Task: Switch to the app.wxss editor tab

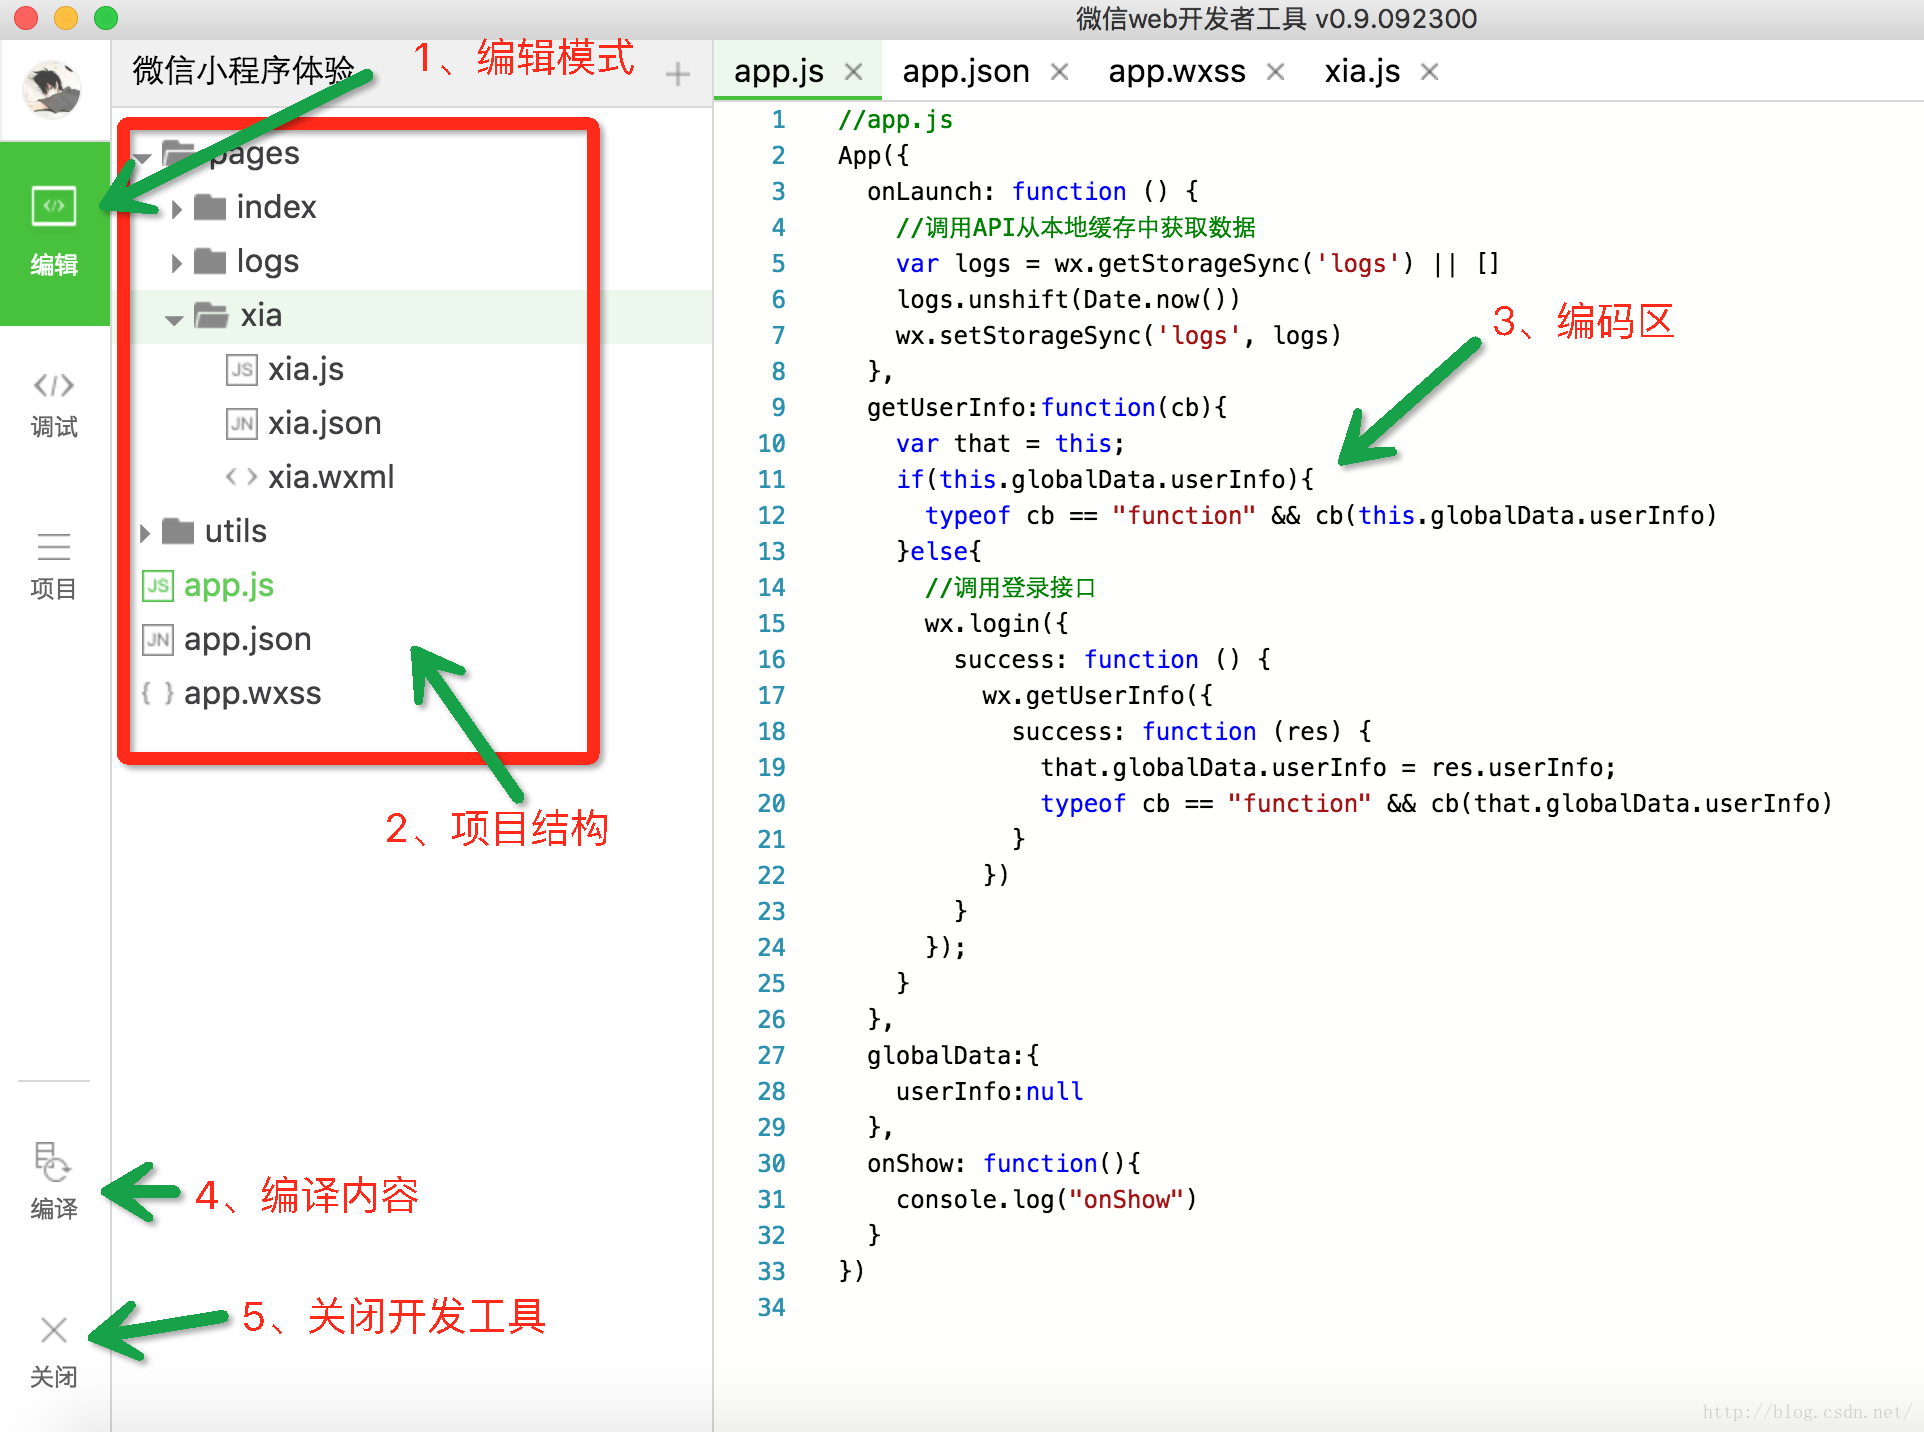Action: [x=1177, y=71]
